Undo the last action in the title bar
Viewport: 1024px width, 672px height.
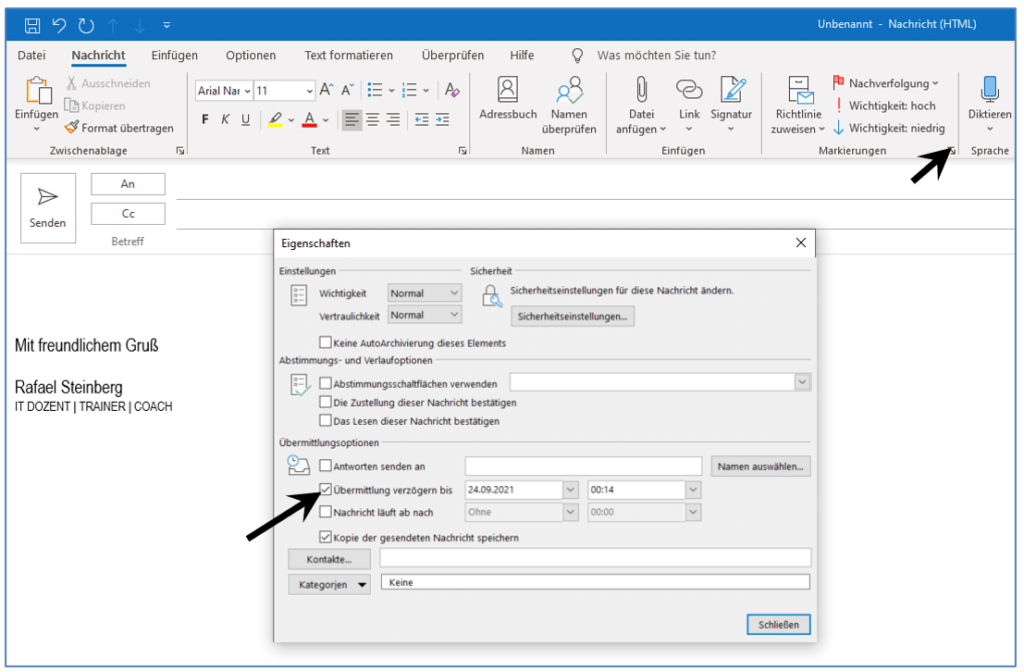tap(59, 25)
